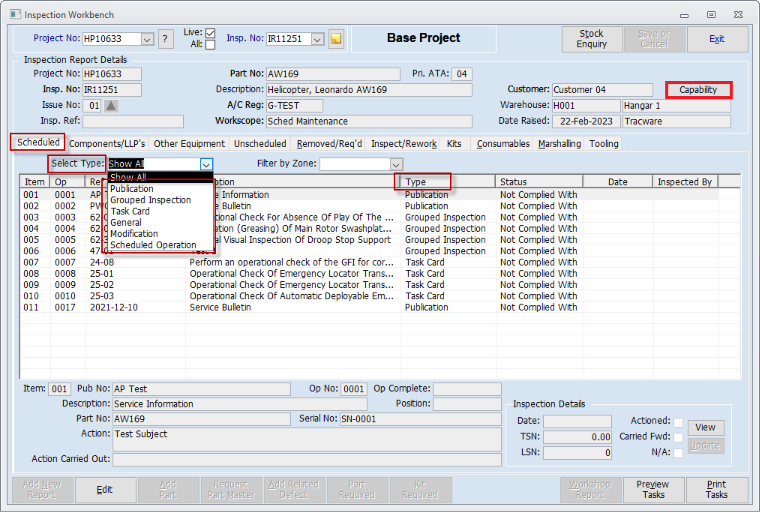Switch to the Components/LLP's tab
Image resolution: width=760 pixels, height=512 pixels.
[107, 144]
